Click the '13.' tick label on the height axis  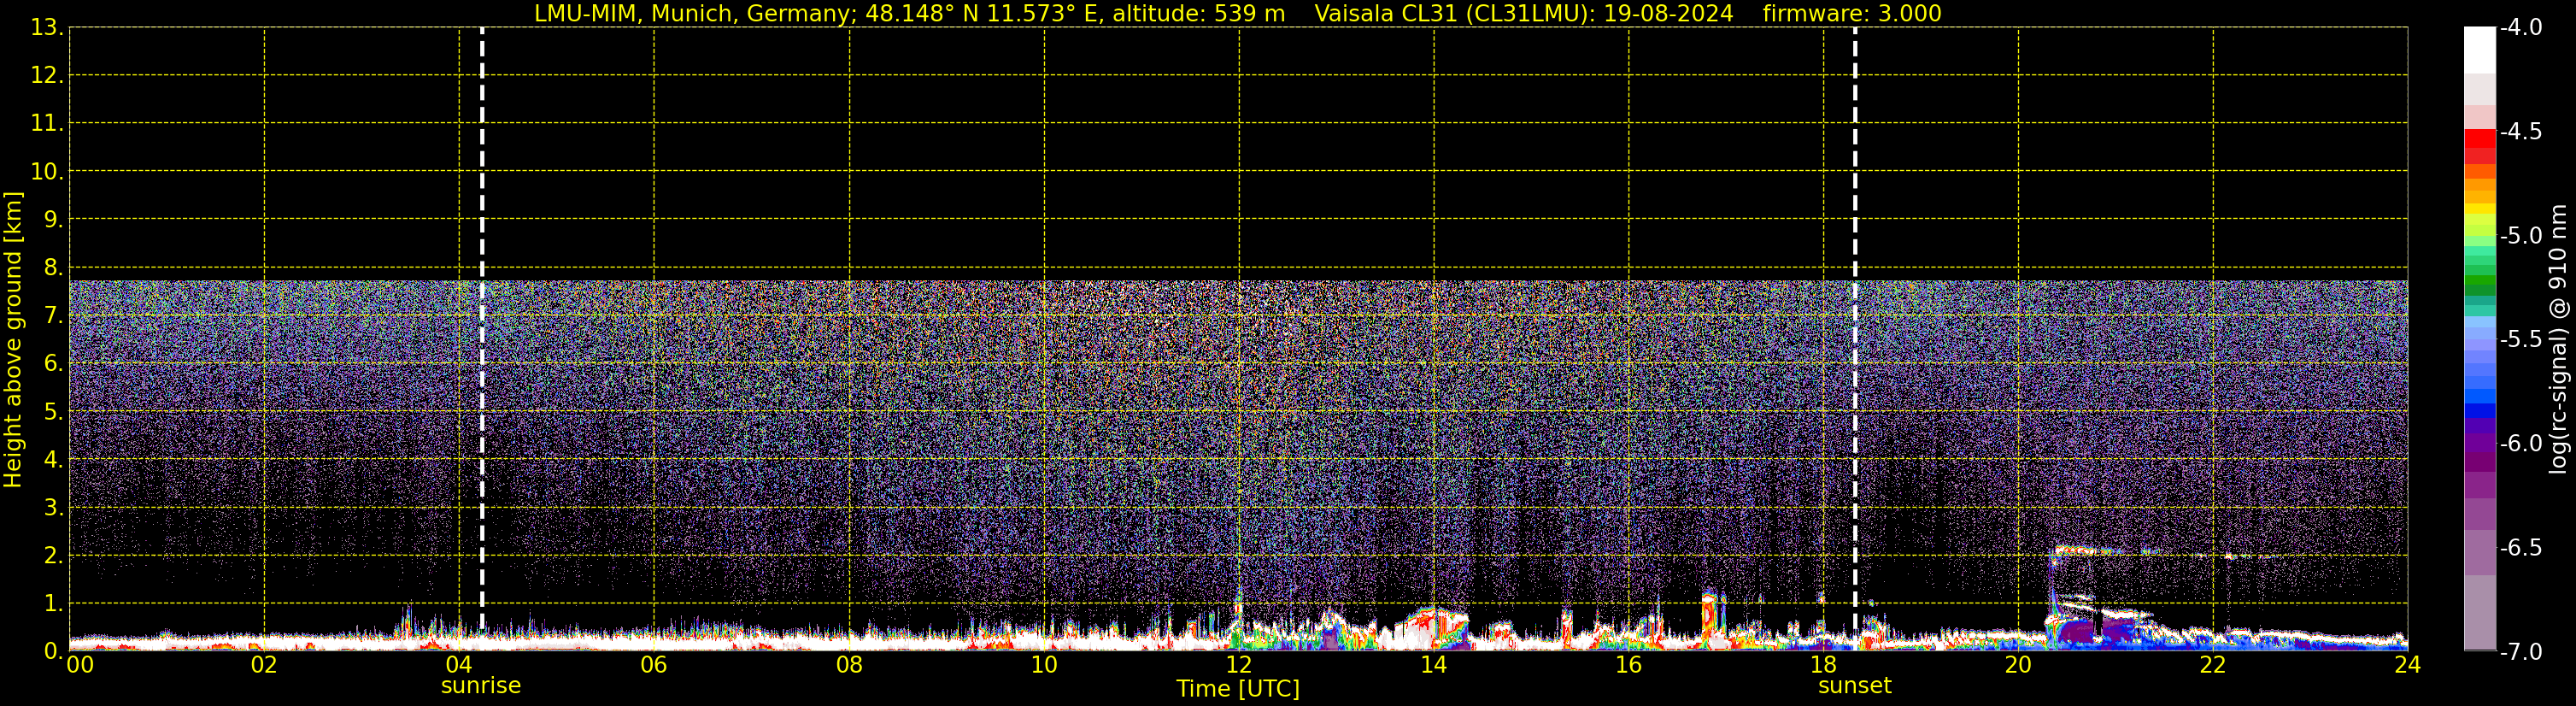pos(47,28)
